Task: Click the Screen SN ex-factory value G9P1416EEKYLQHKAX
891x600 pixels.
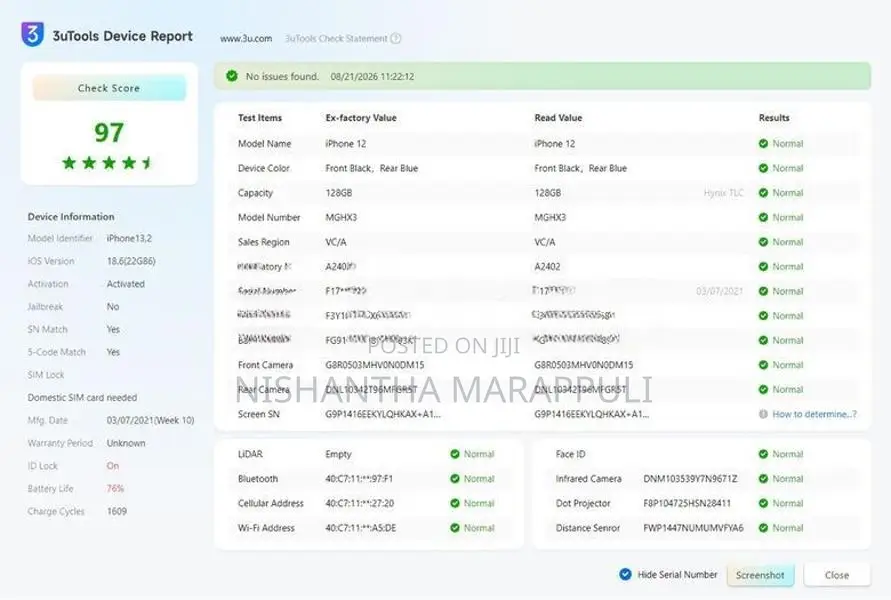Action: 383,414
